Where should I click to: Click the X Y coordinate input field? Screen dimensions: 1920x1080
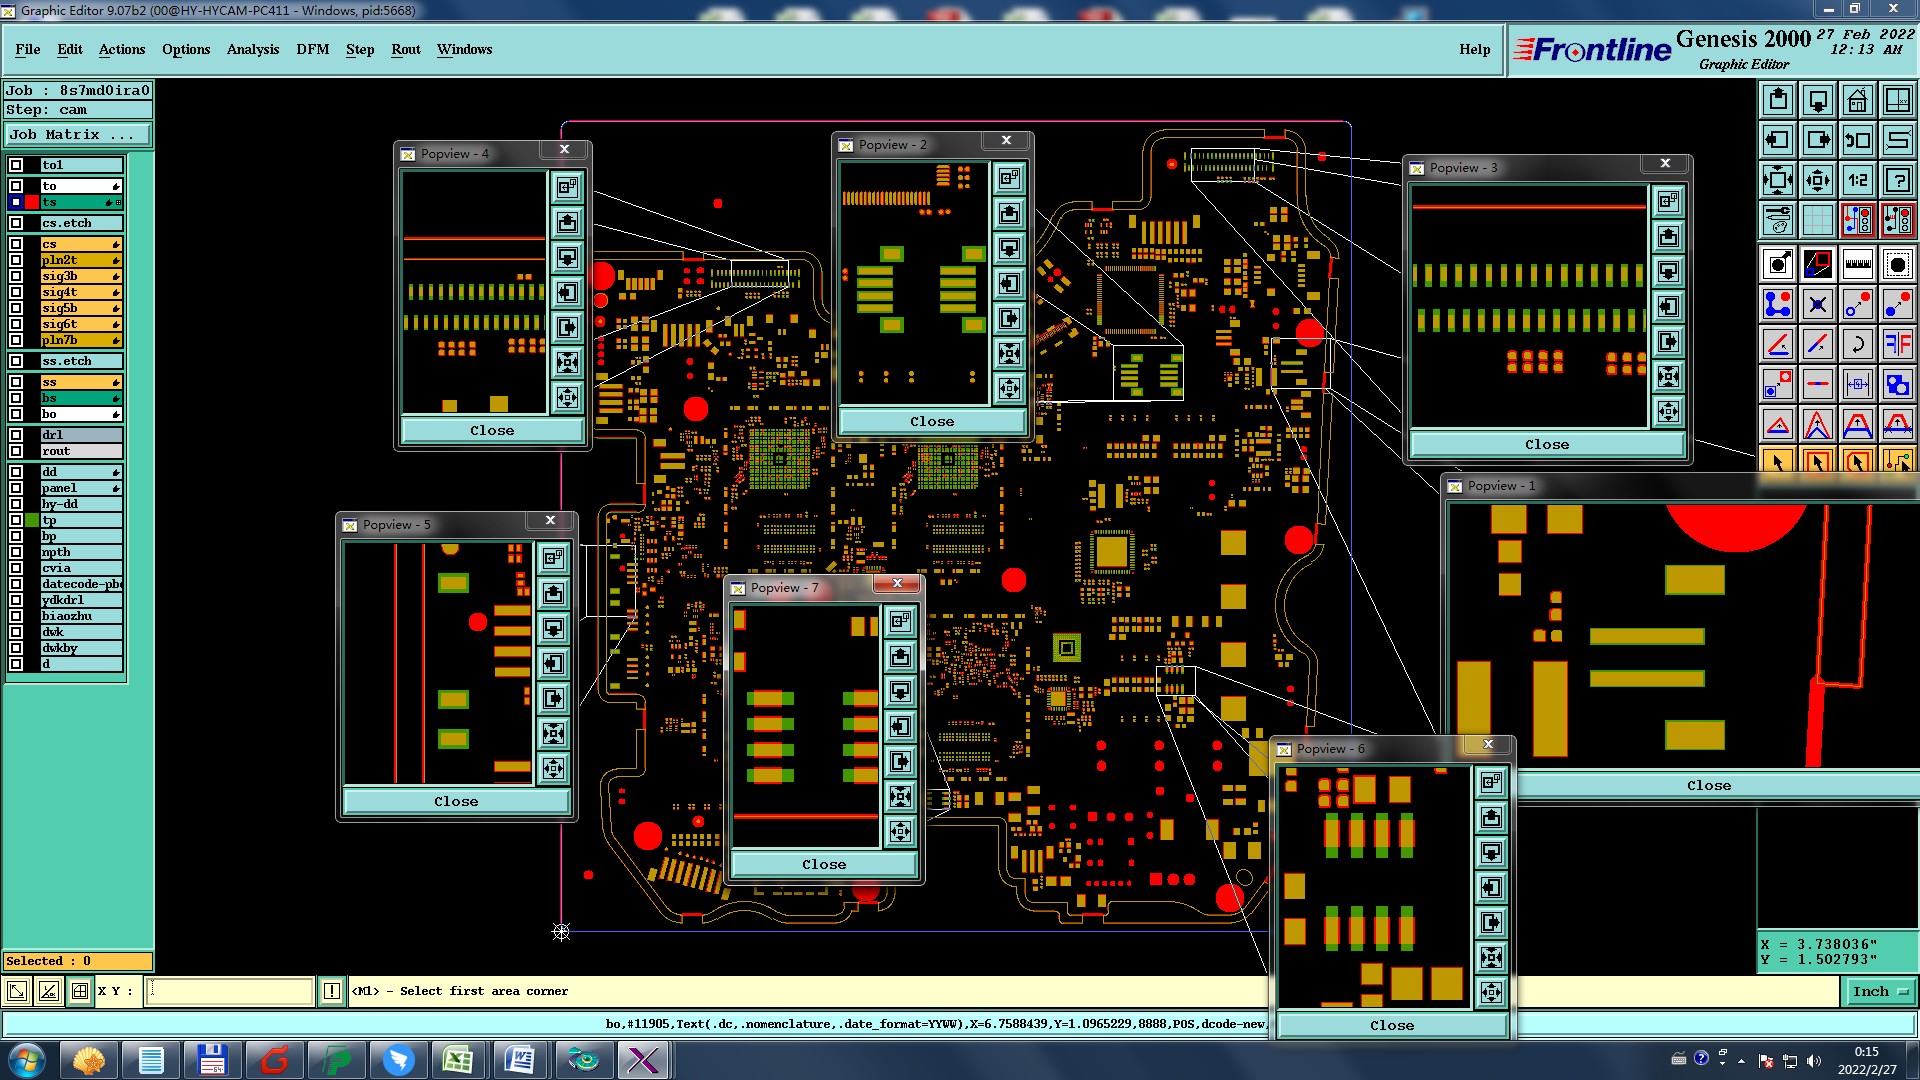pos(230,991)
